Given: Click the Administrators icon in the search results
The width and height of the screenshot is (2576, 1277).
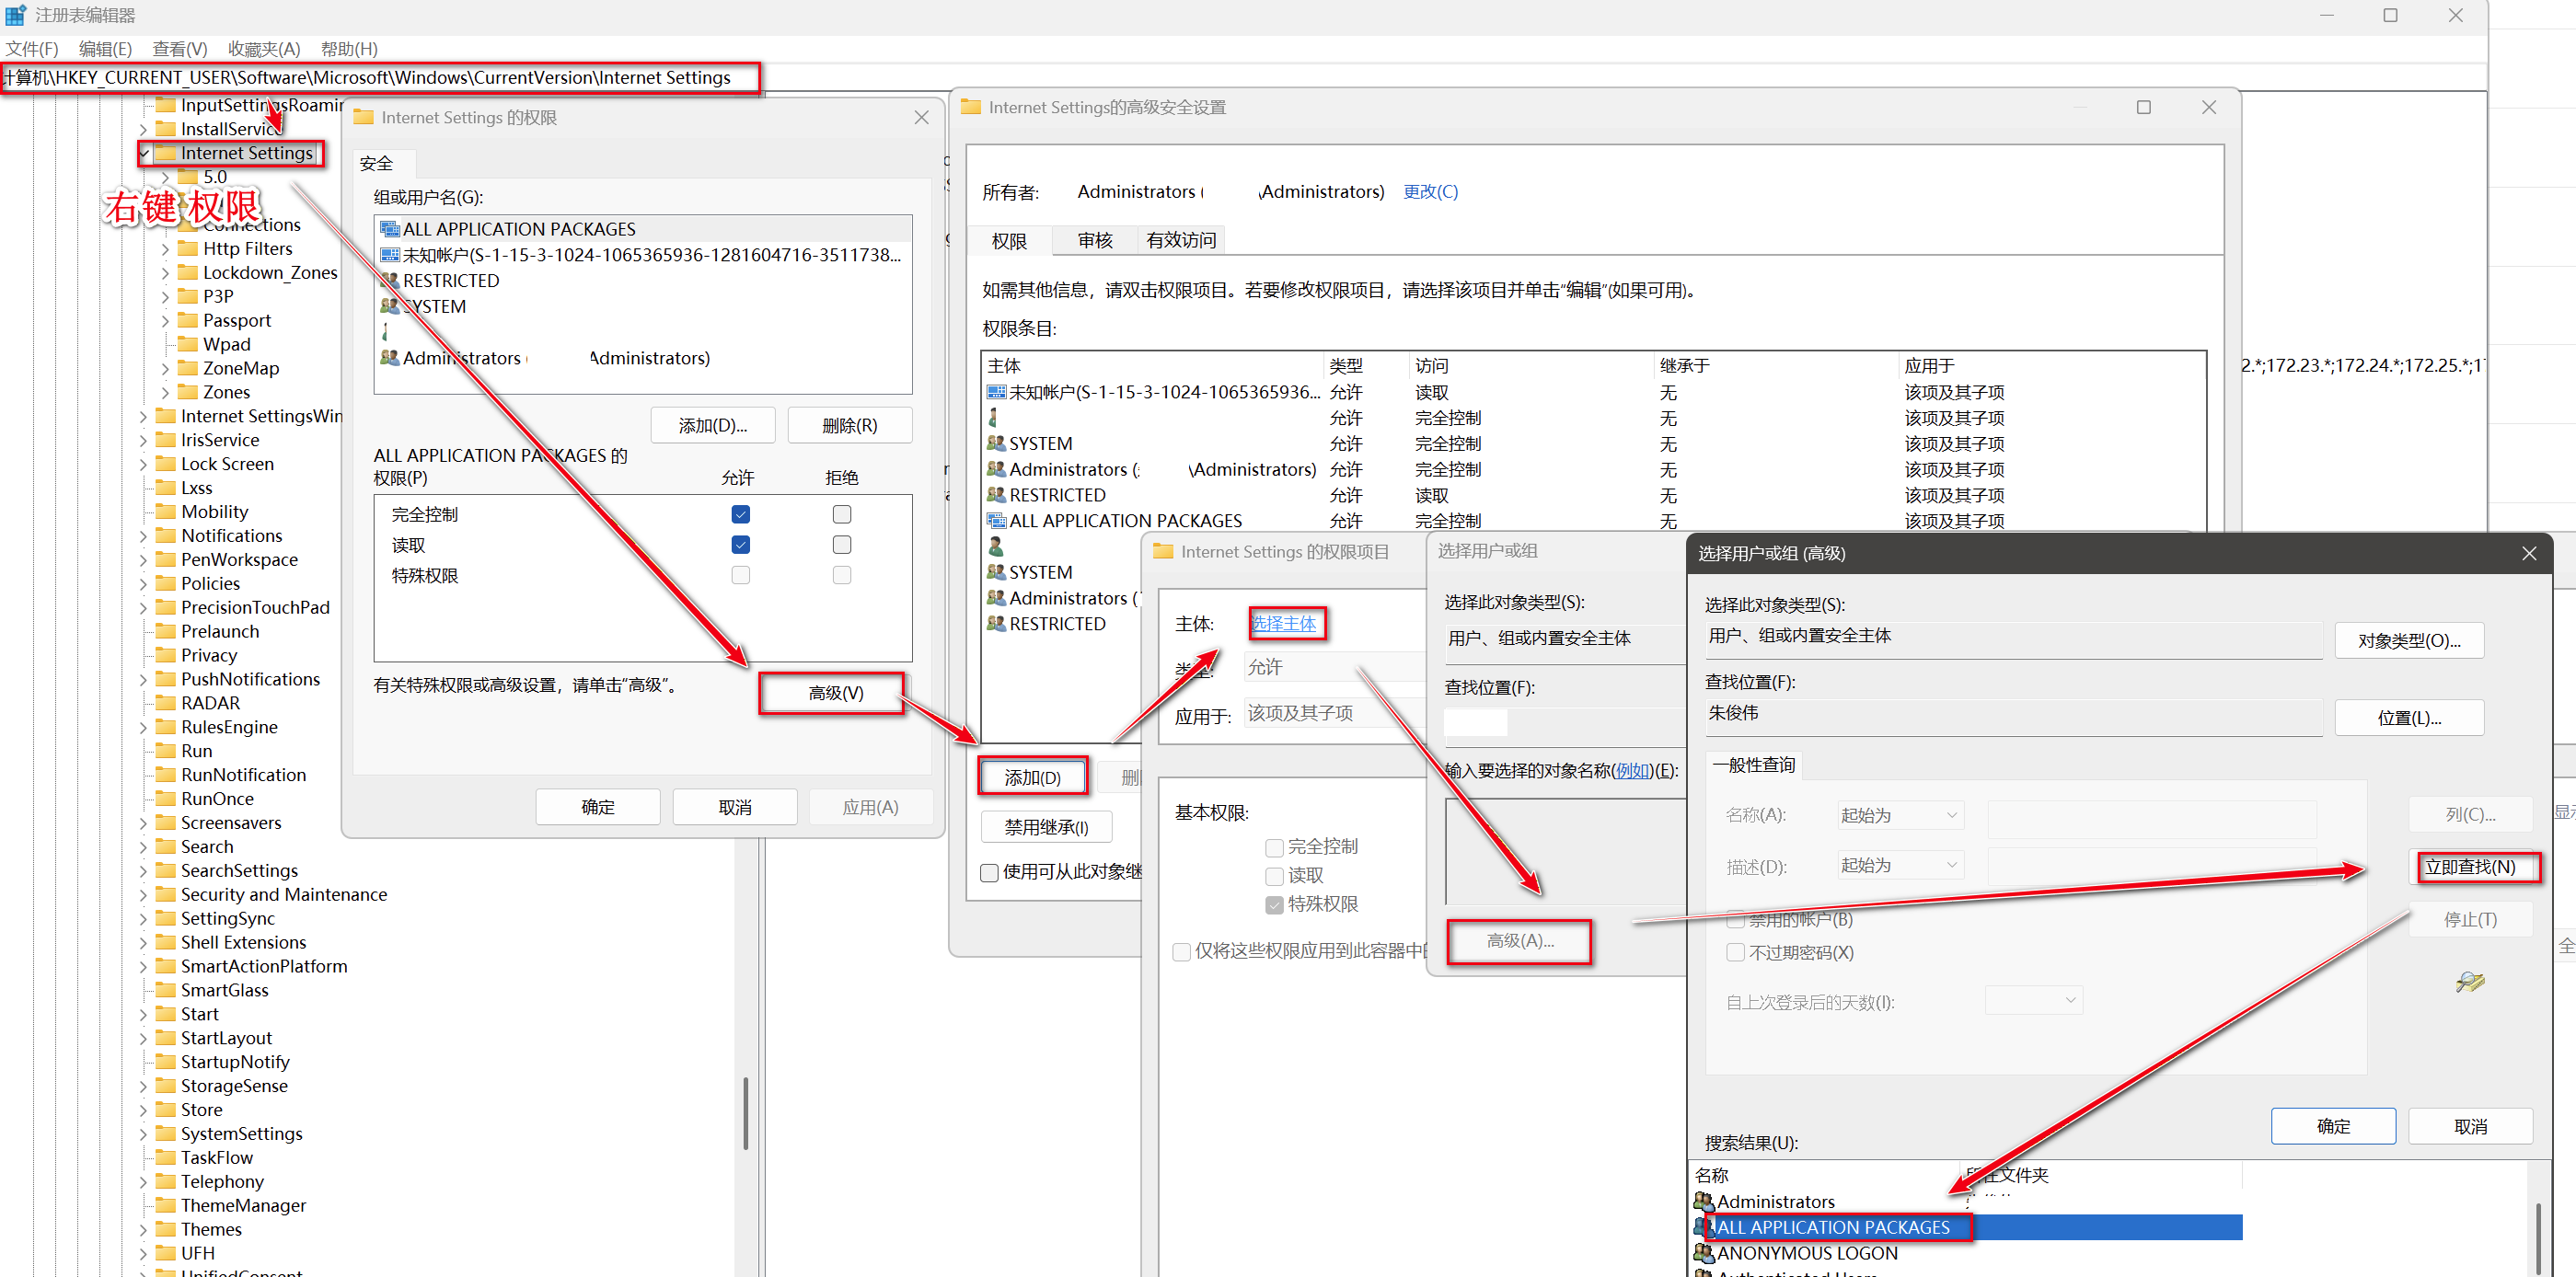Looking at the screenshot, I should pos(1703,1201).
